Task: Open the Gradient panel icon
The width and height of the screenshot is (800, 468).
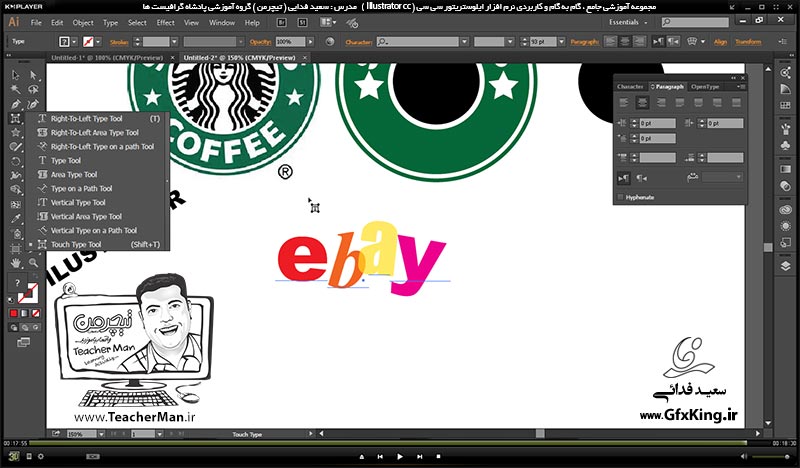Action: tap(786, 169)
